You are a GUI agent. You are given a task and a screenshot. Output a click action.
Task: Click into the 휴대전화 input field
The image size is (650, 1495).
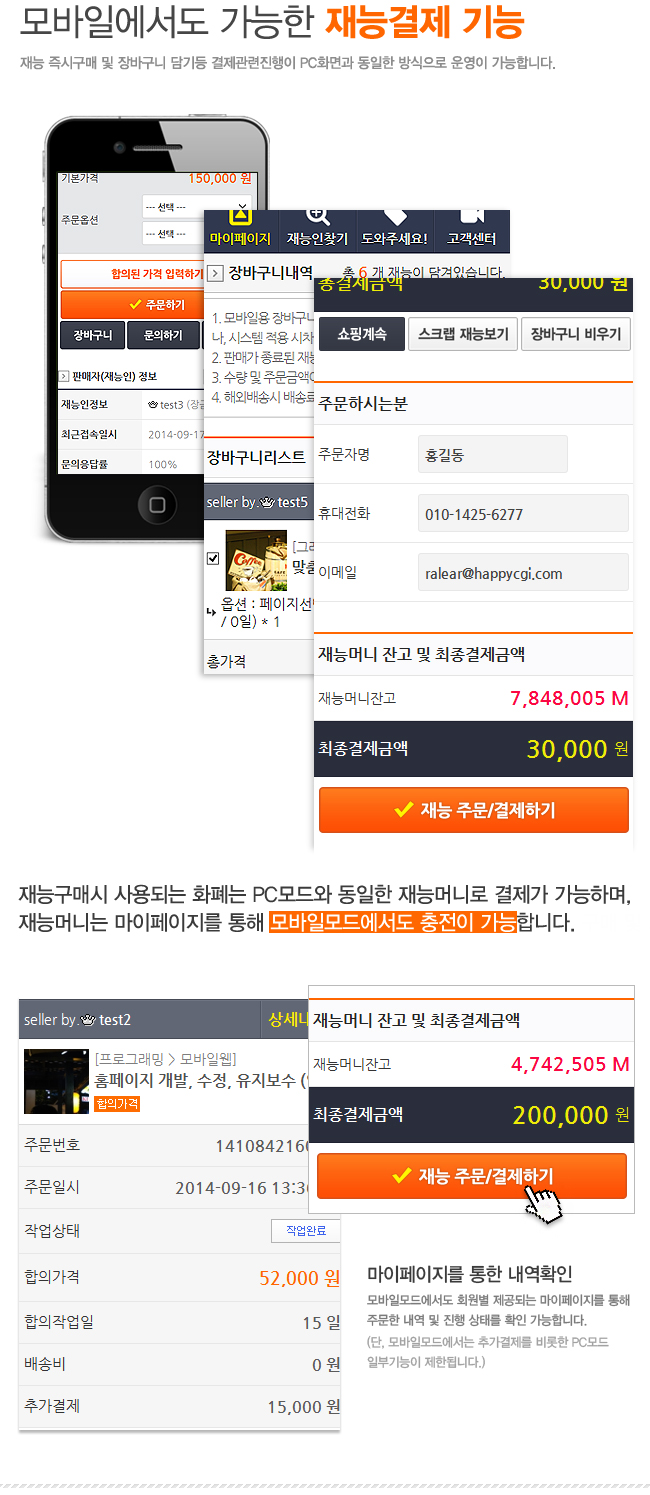pos(523,513)
